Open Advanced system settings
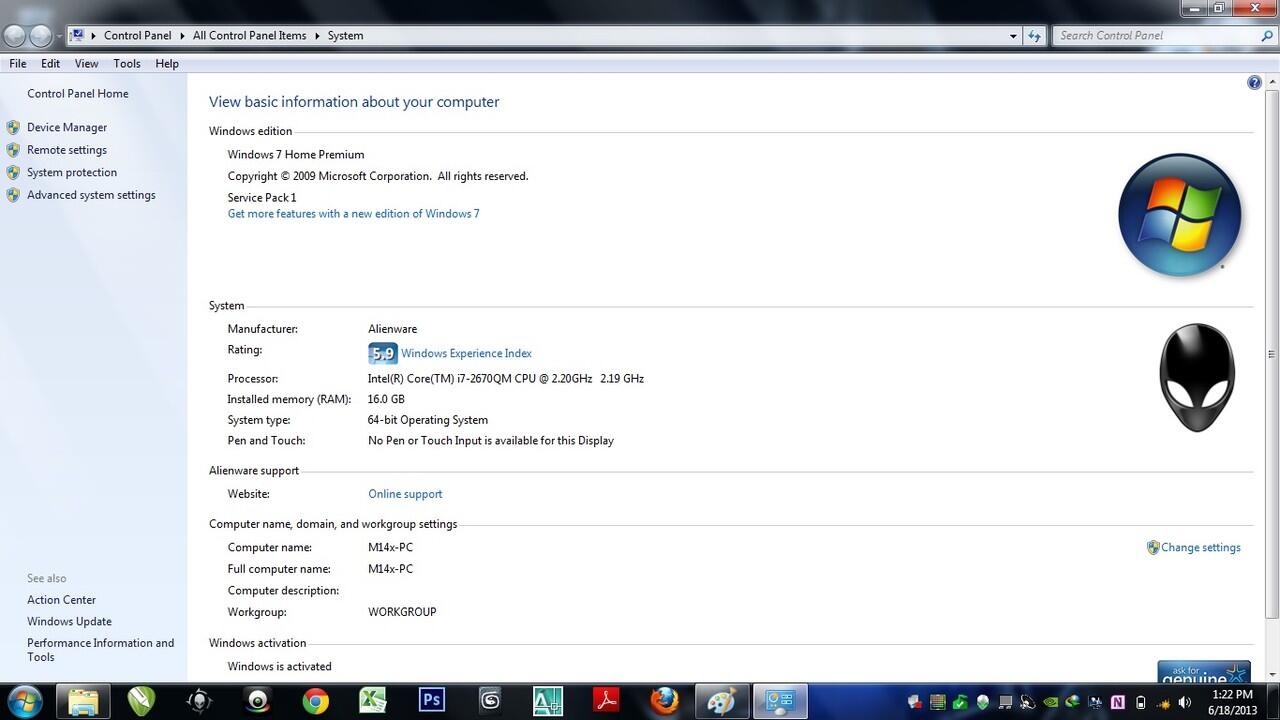1280x720 pixels. pyautogui.click(x=91, y=195)
